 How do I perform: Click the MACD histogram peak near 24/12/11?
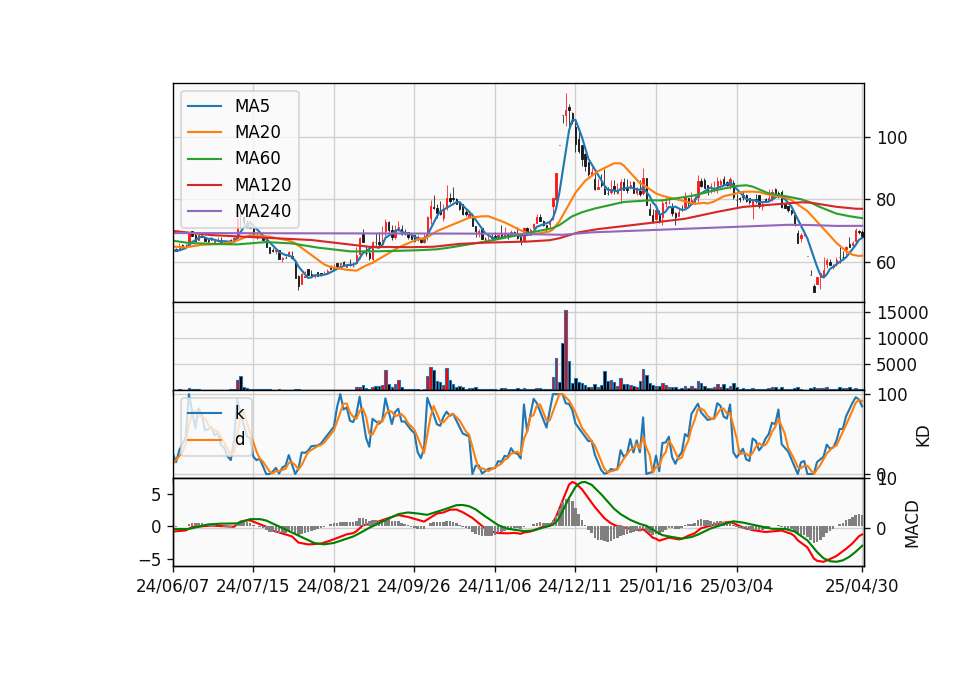[x=570, y=513]
